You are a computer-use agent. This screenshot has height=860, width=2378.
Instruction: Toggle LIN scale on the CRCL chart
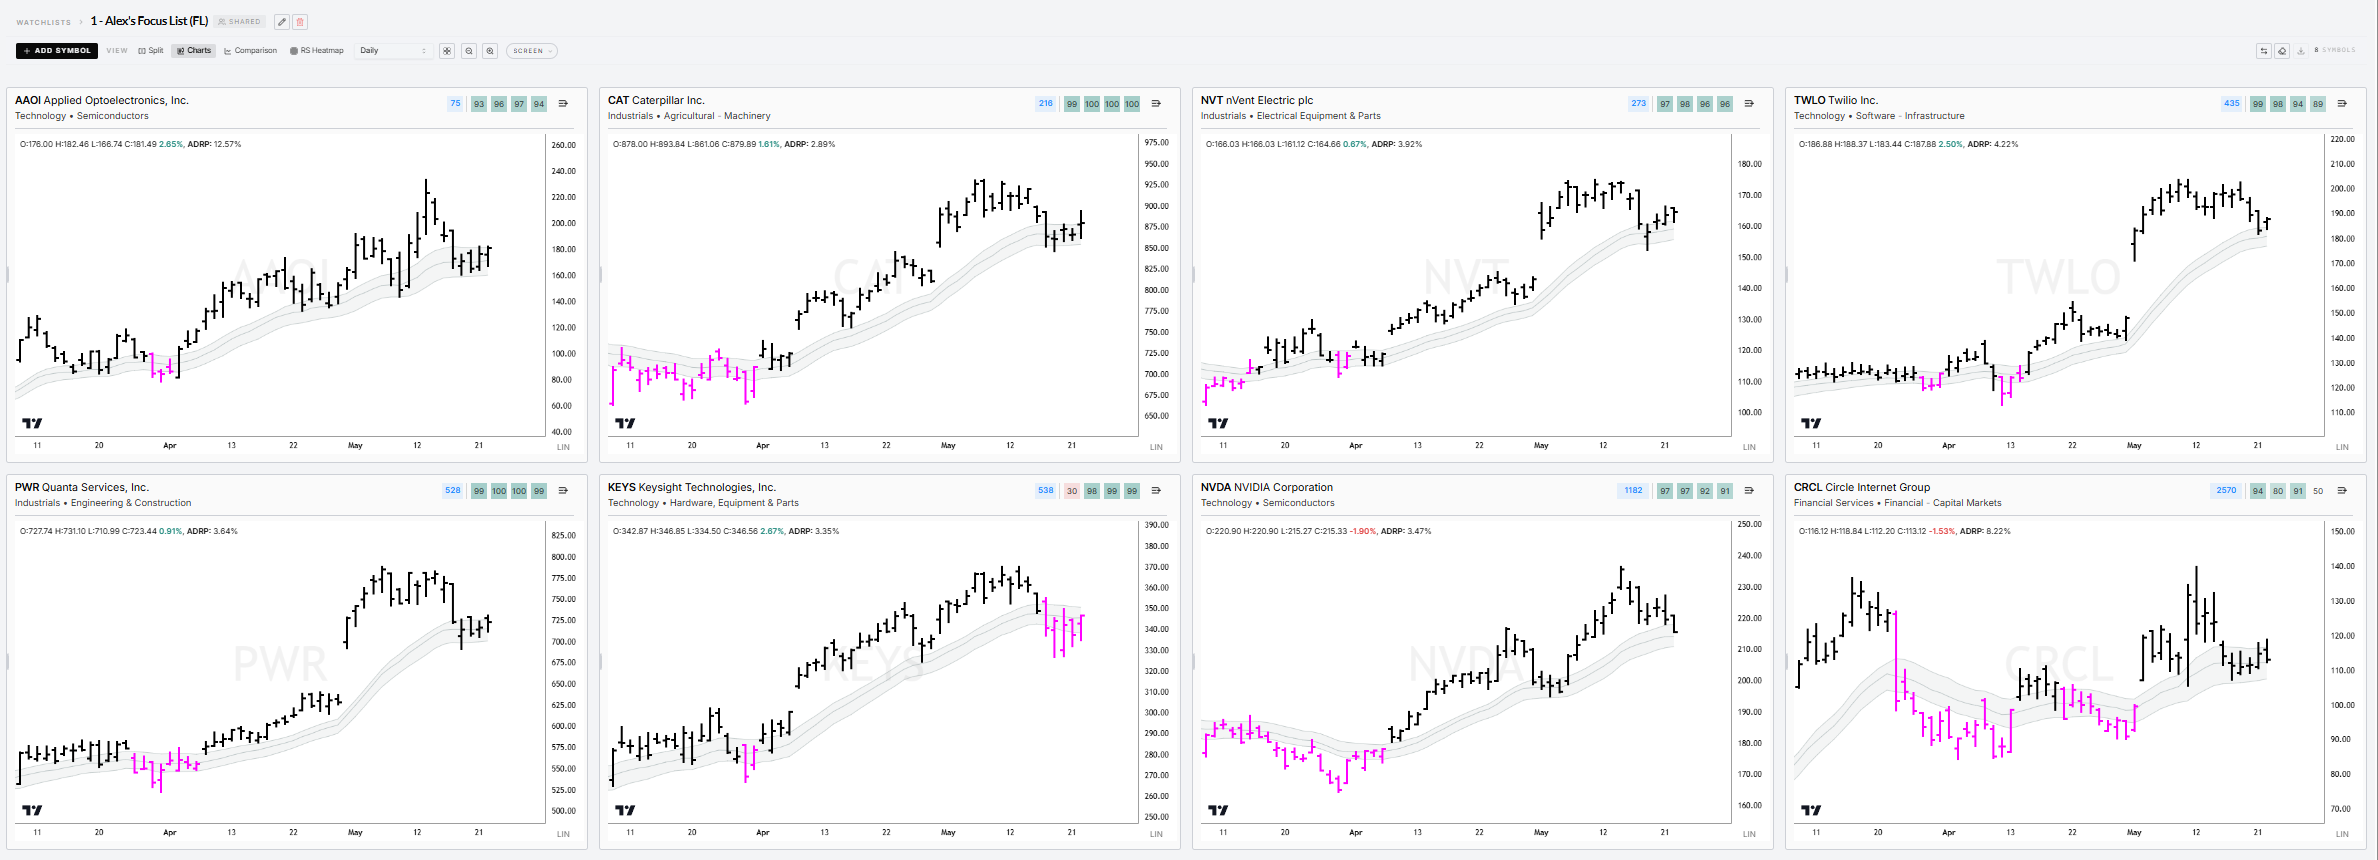coord(2342,834)
